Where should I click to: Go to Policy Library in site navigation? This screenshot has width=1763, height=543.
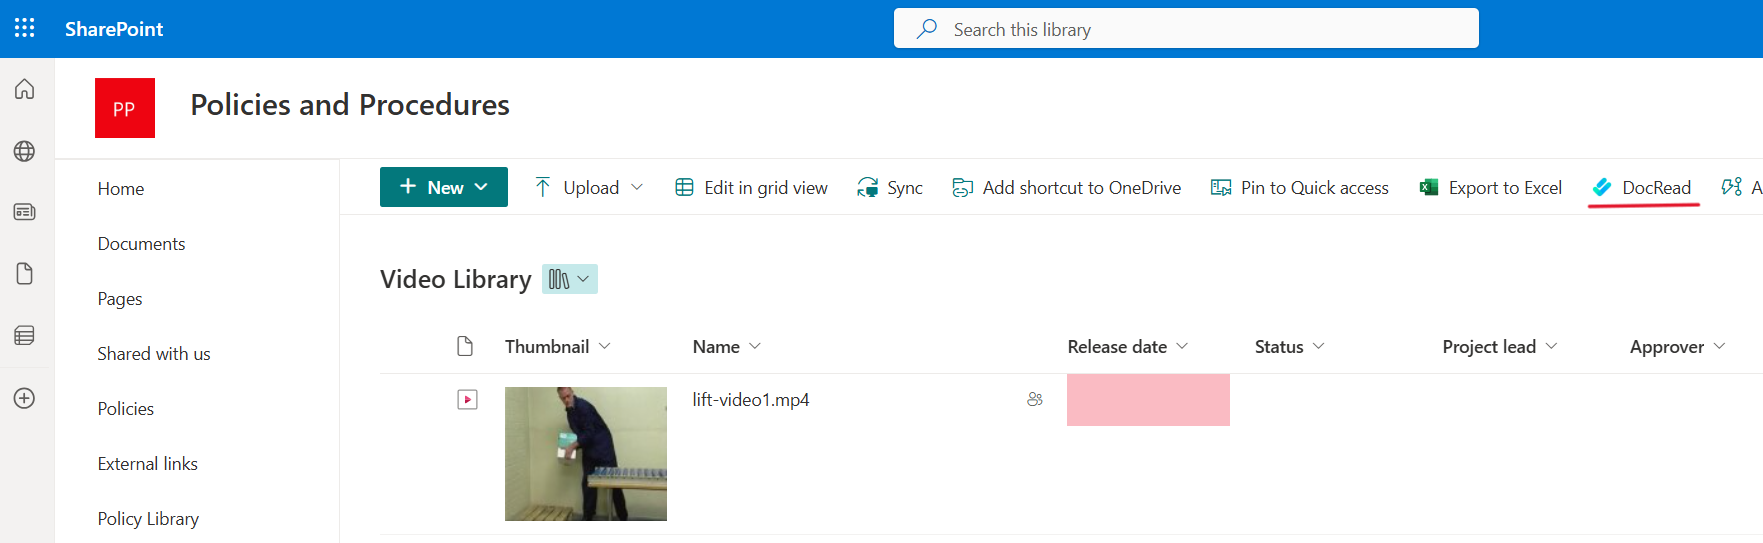point(148,518)
